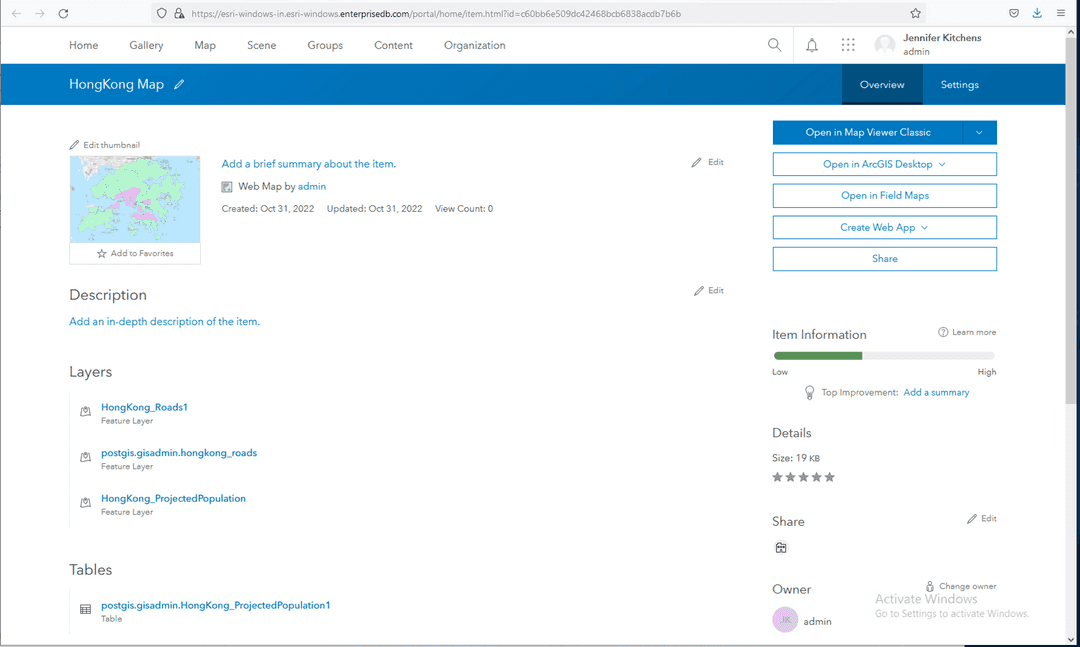The width and height of the screenshot is (1080, 647).
Task: Switch to the Settings tab
Action: (959, 85)
